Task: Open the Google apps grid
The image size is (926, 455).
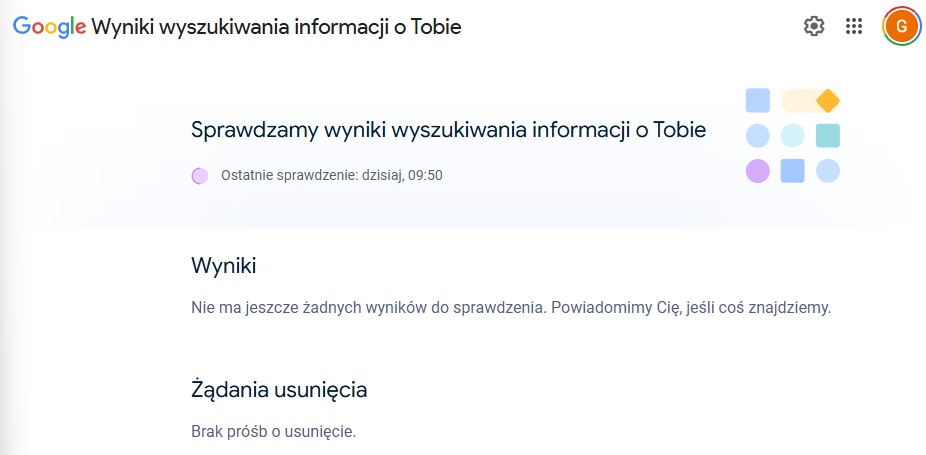Action: click(x=854, y=27)
